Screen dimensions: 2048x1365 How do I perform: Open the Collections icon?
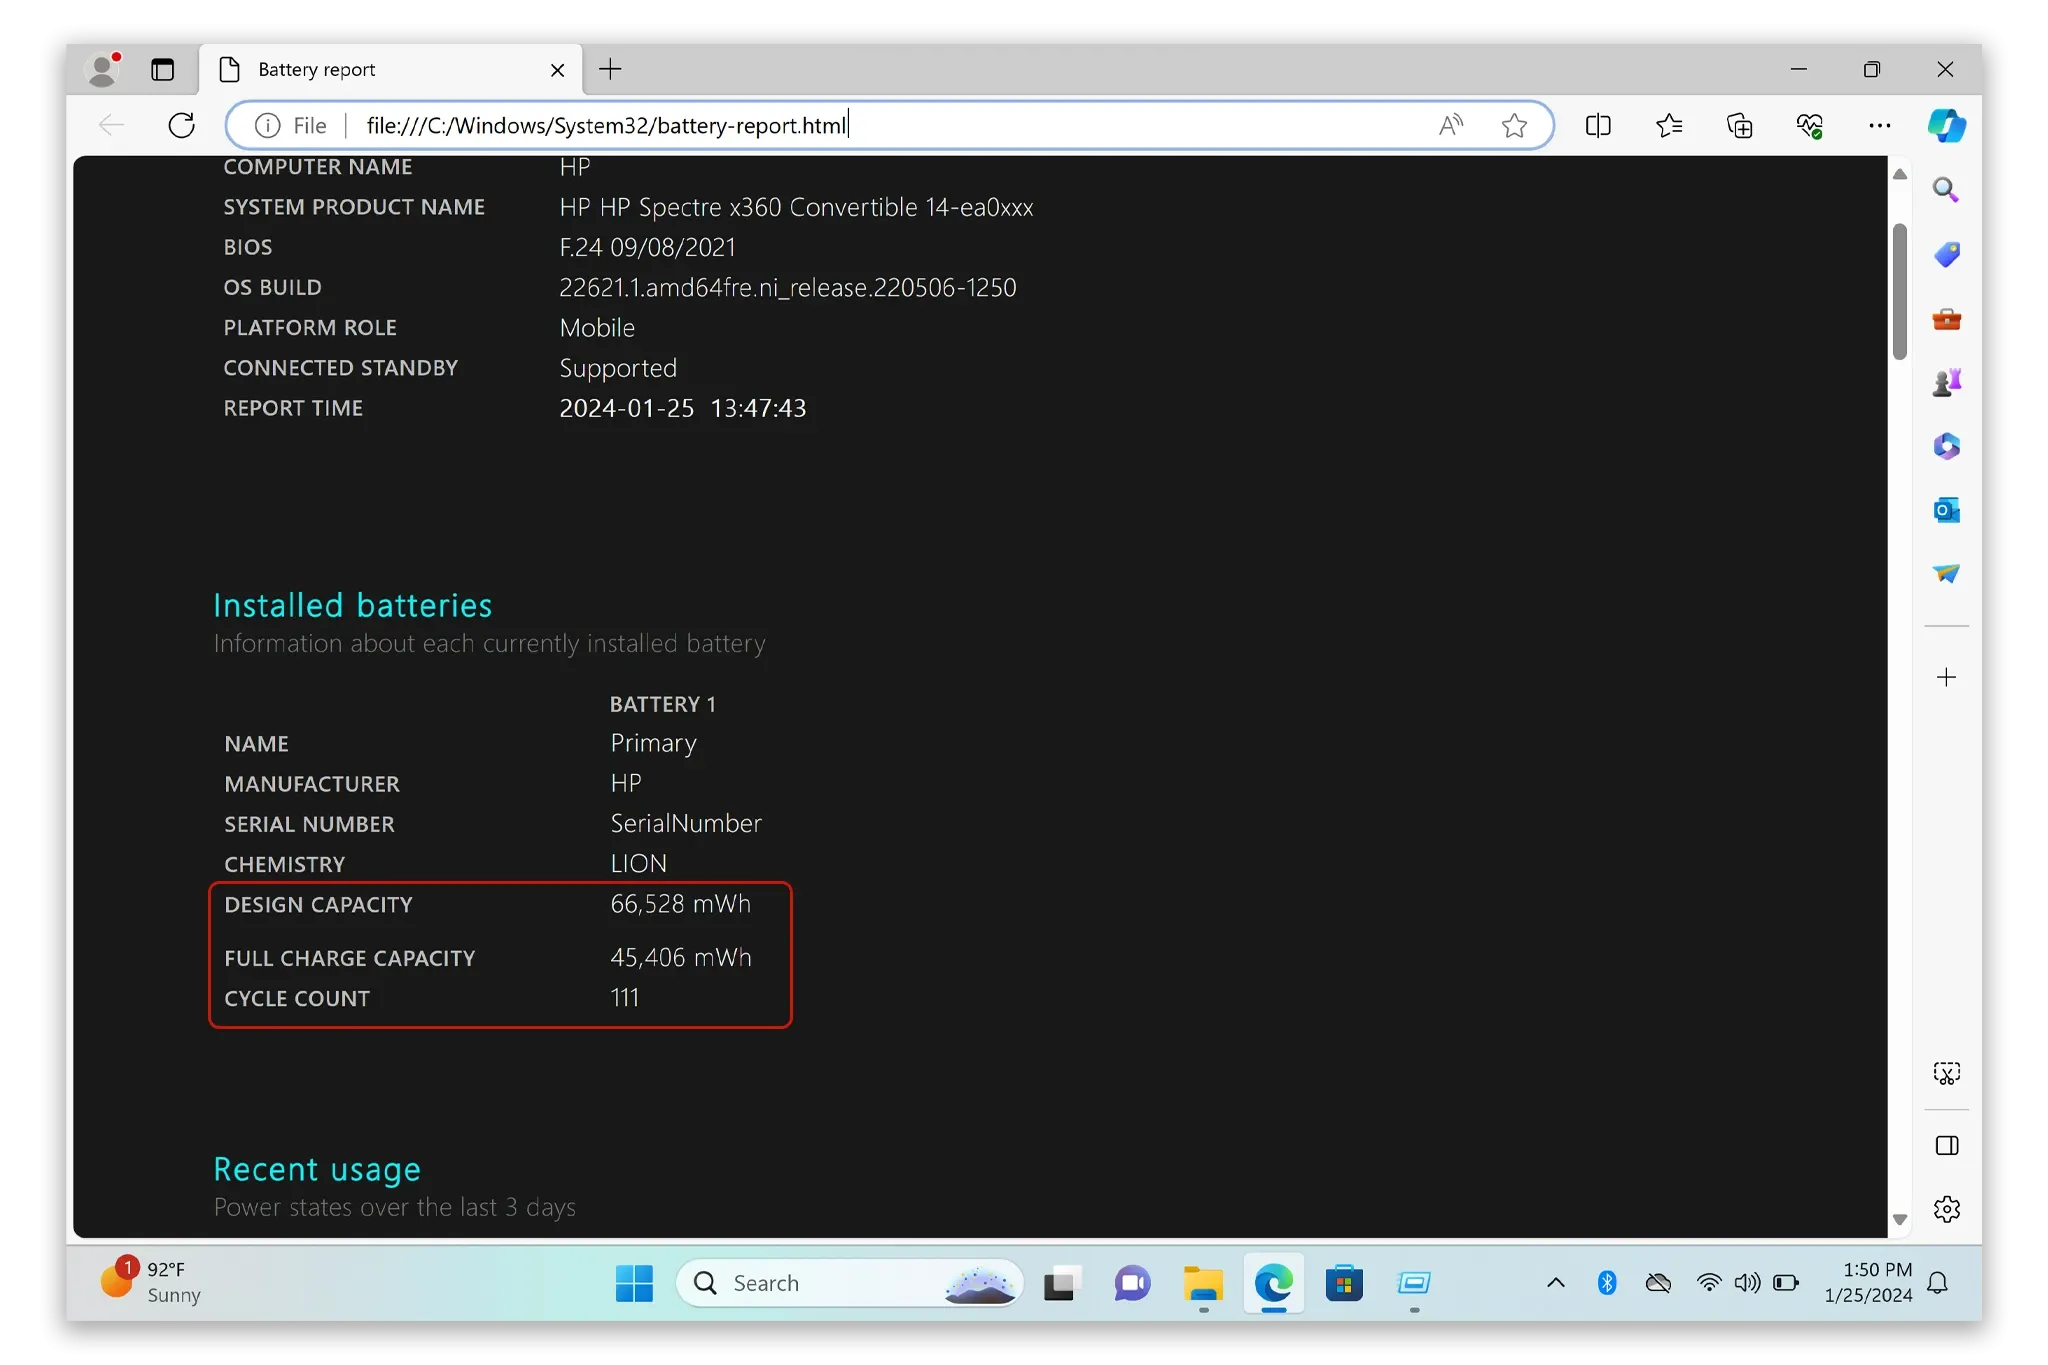pos(1740,125)
